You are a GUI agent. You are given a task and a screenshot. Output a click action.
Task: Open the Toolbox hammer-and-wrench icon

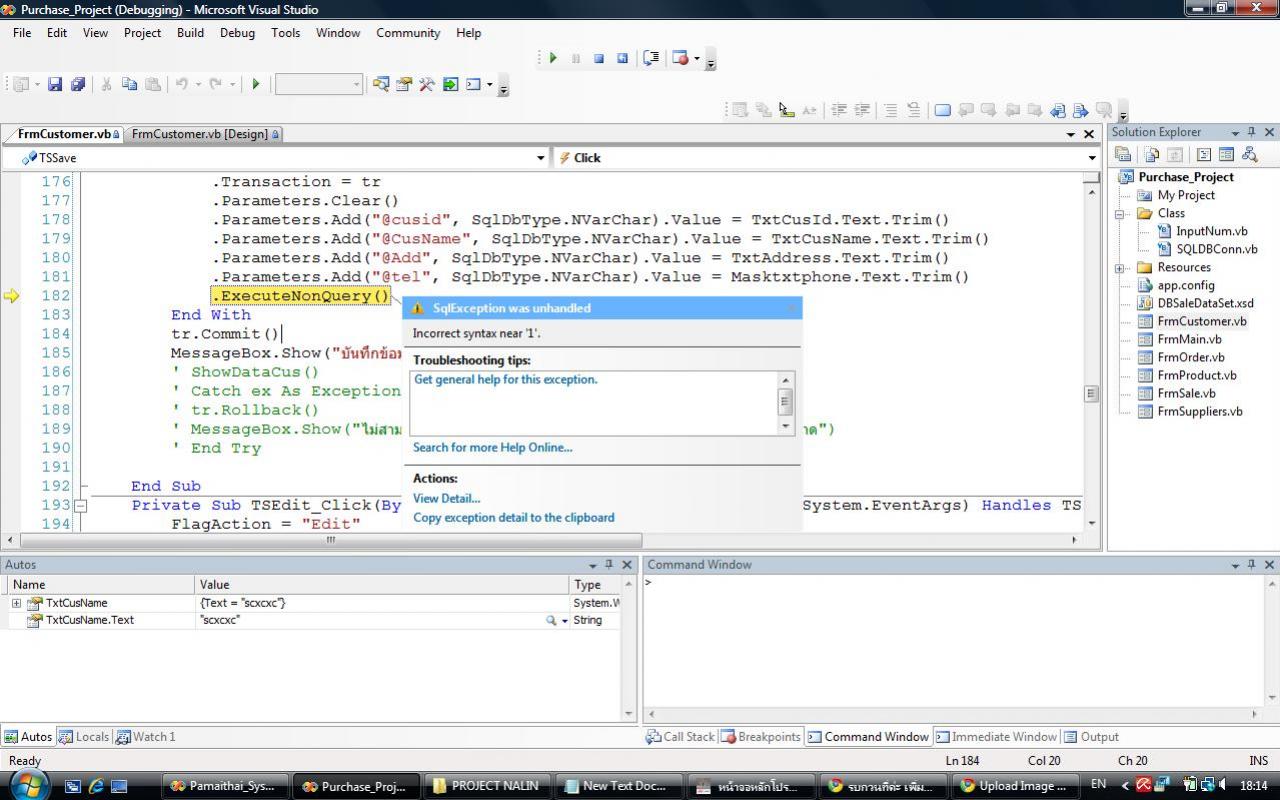point(427,85)
